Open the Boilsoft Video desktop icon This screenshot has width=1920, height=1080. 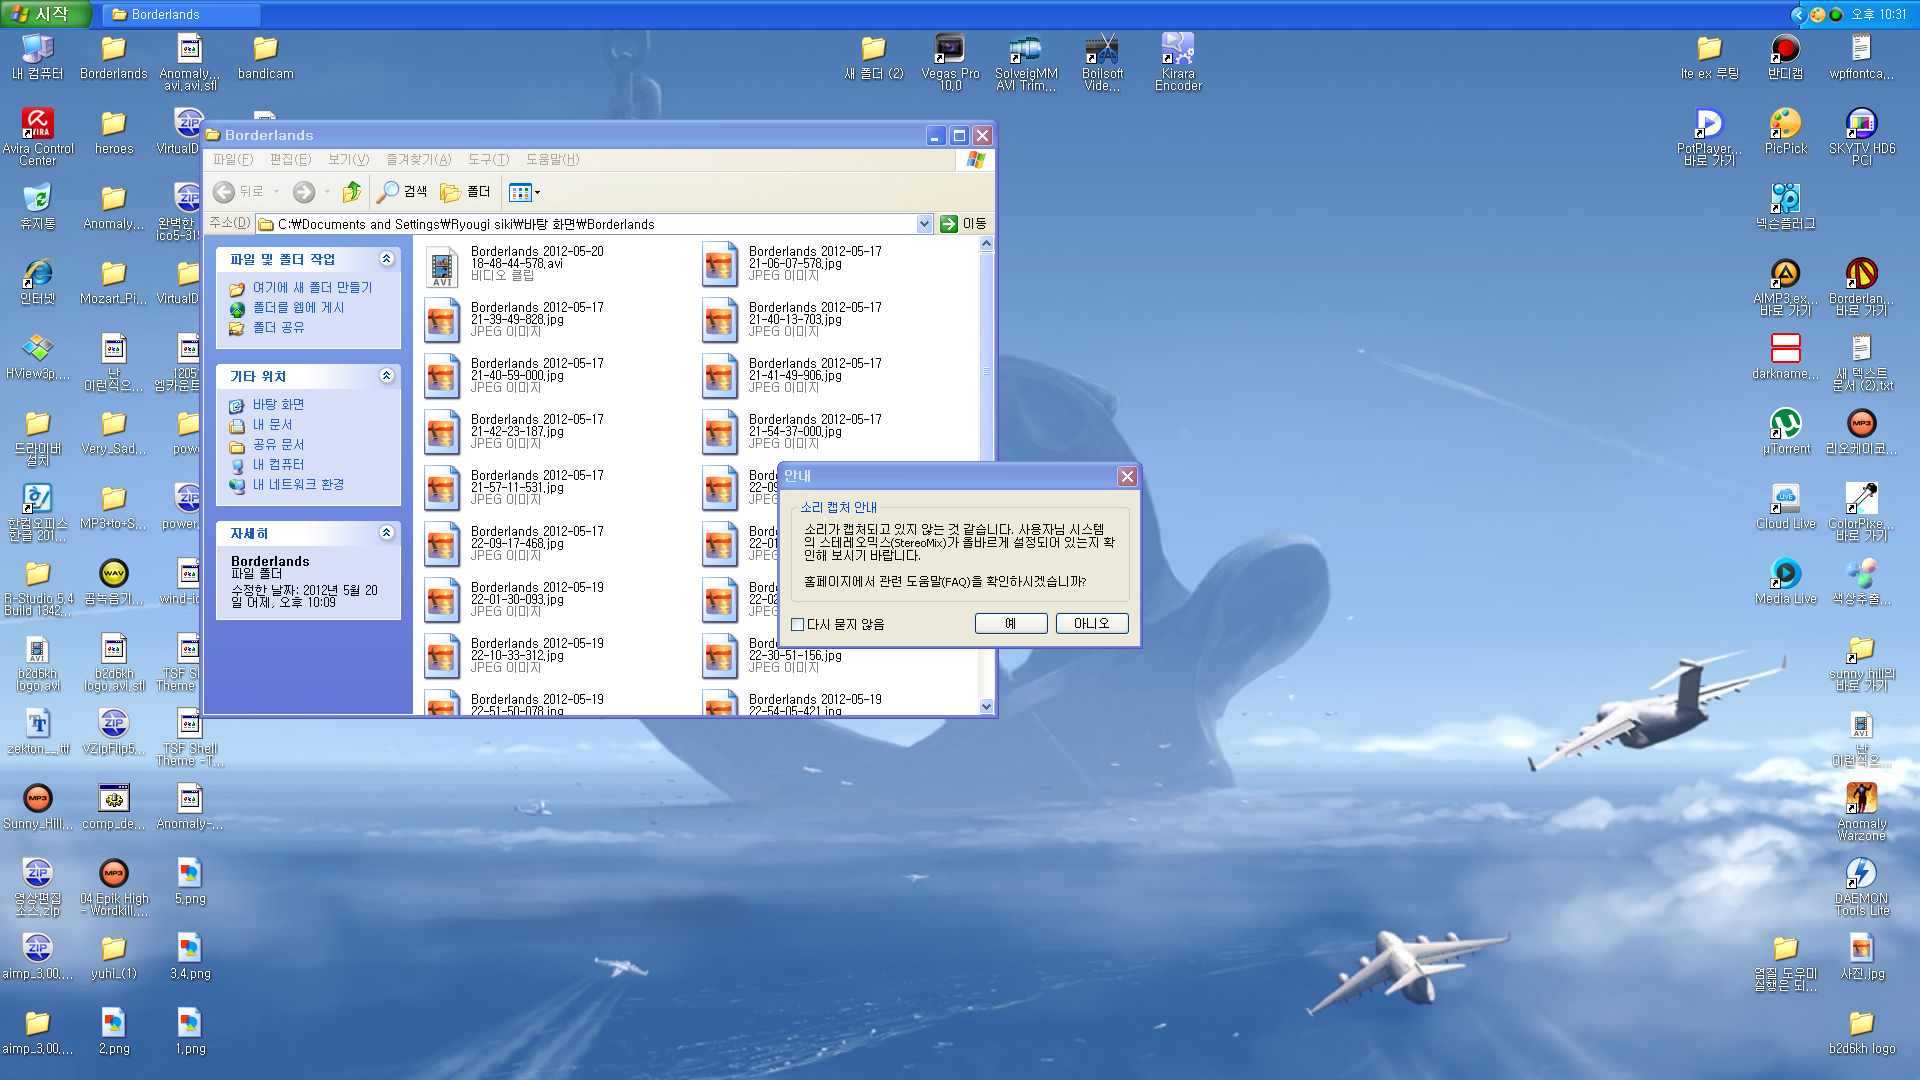point(1102,62)
